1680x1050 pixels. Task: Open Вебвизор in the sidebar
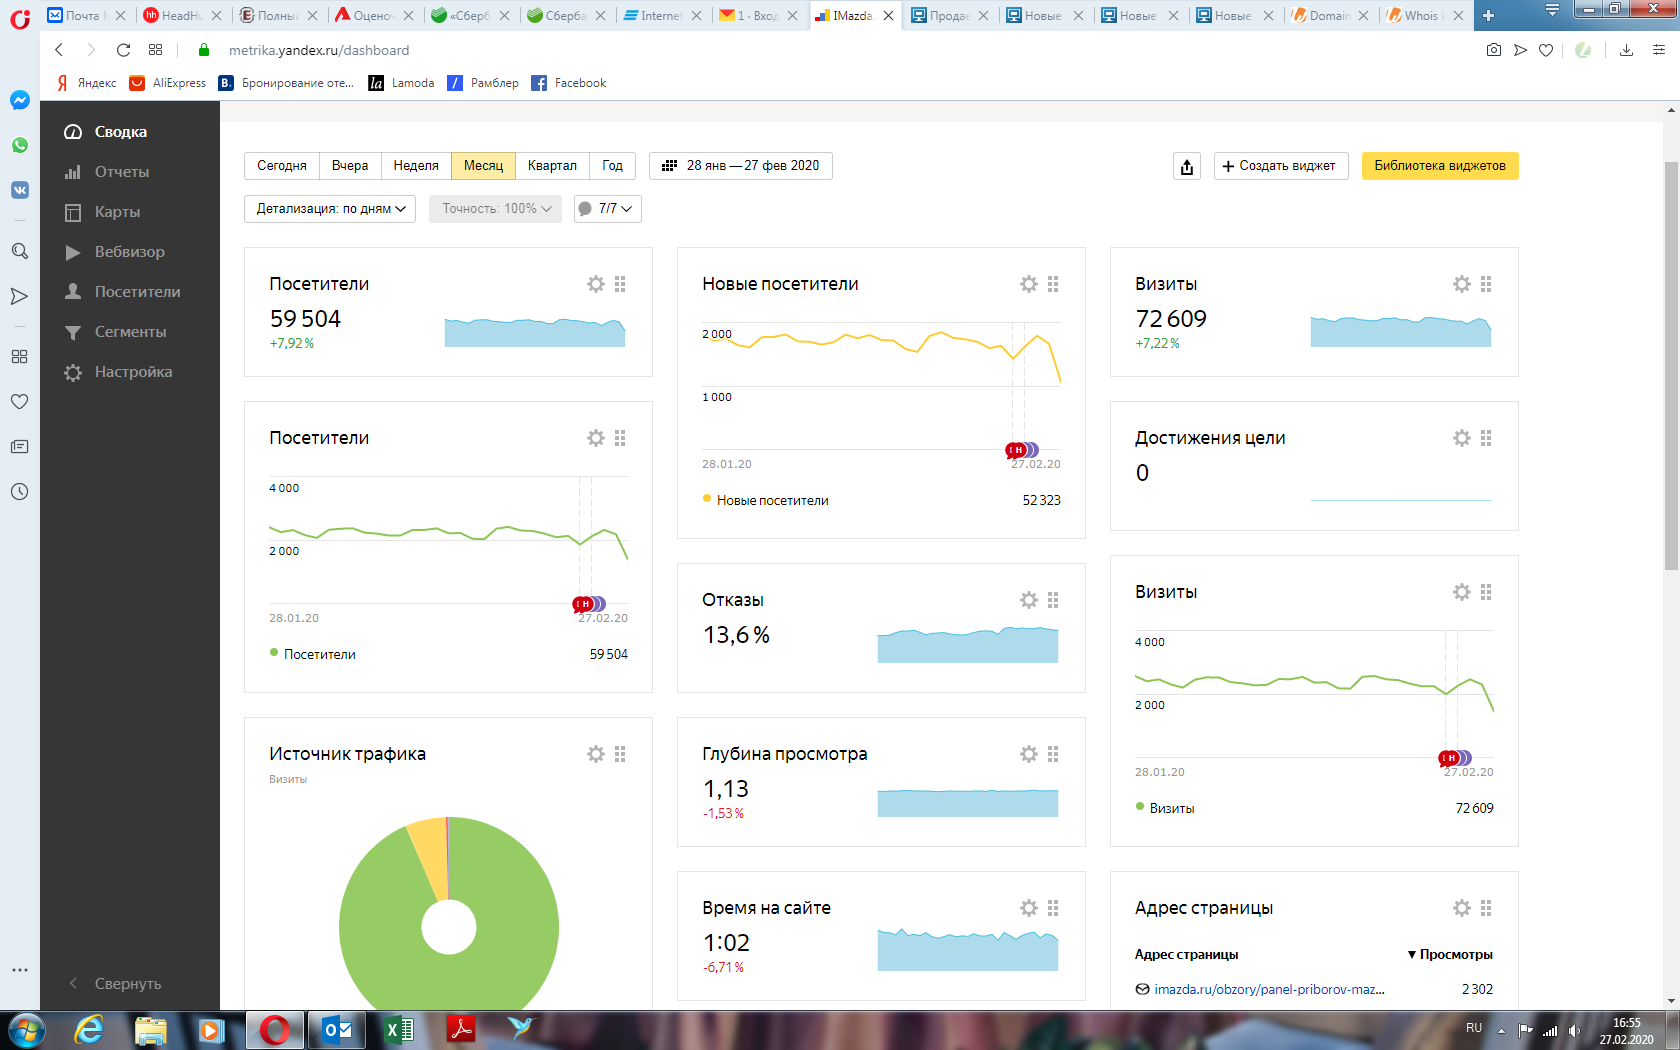pyautogui.click(x=129, y=252)
